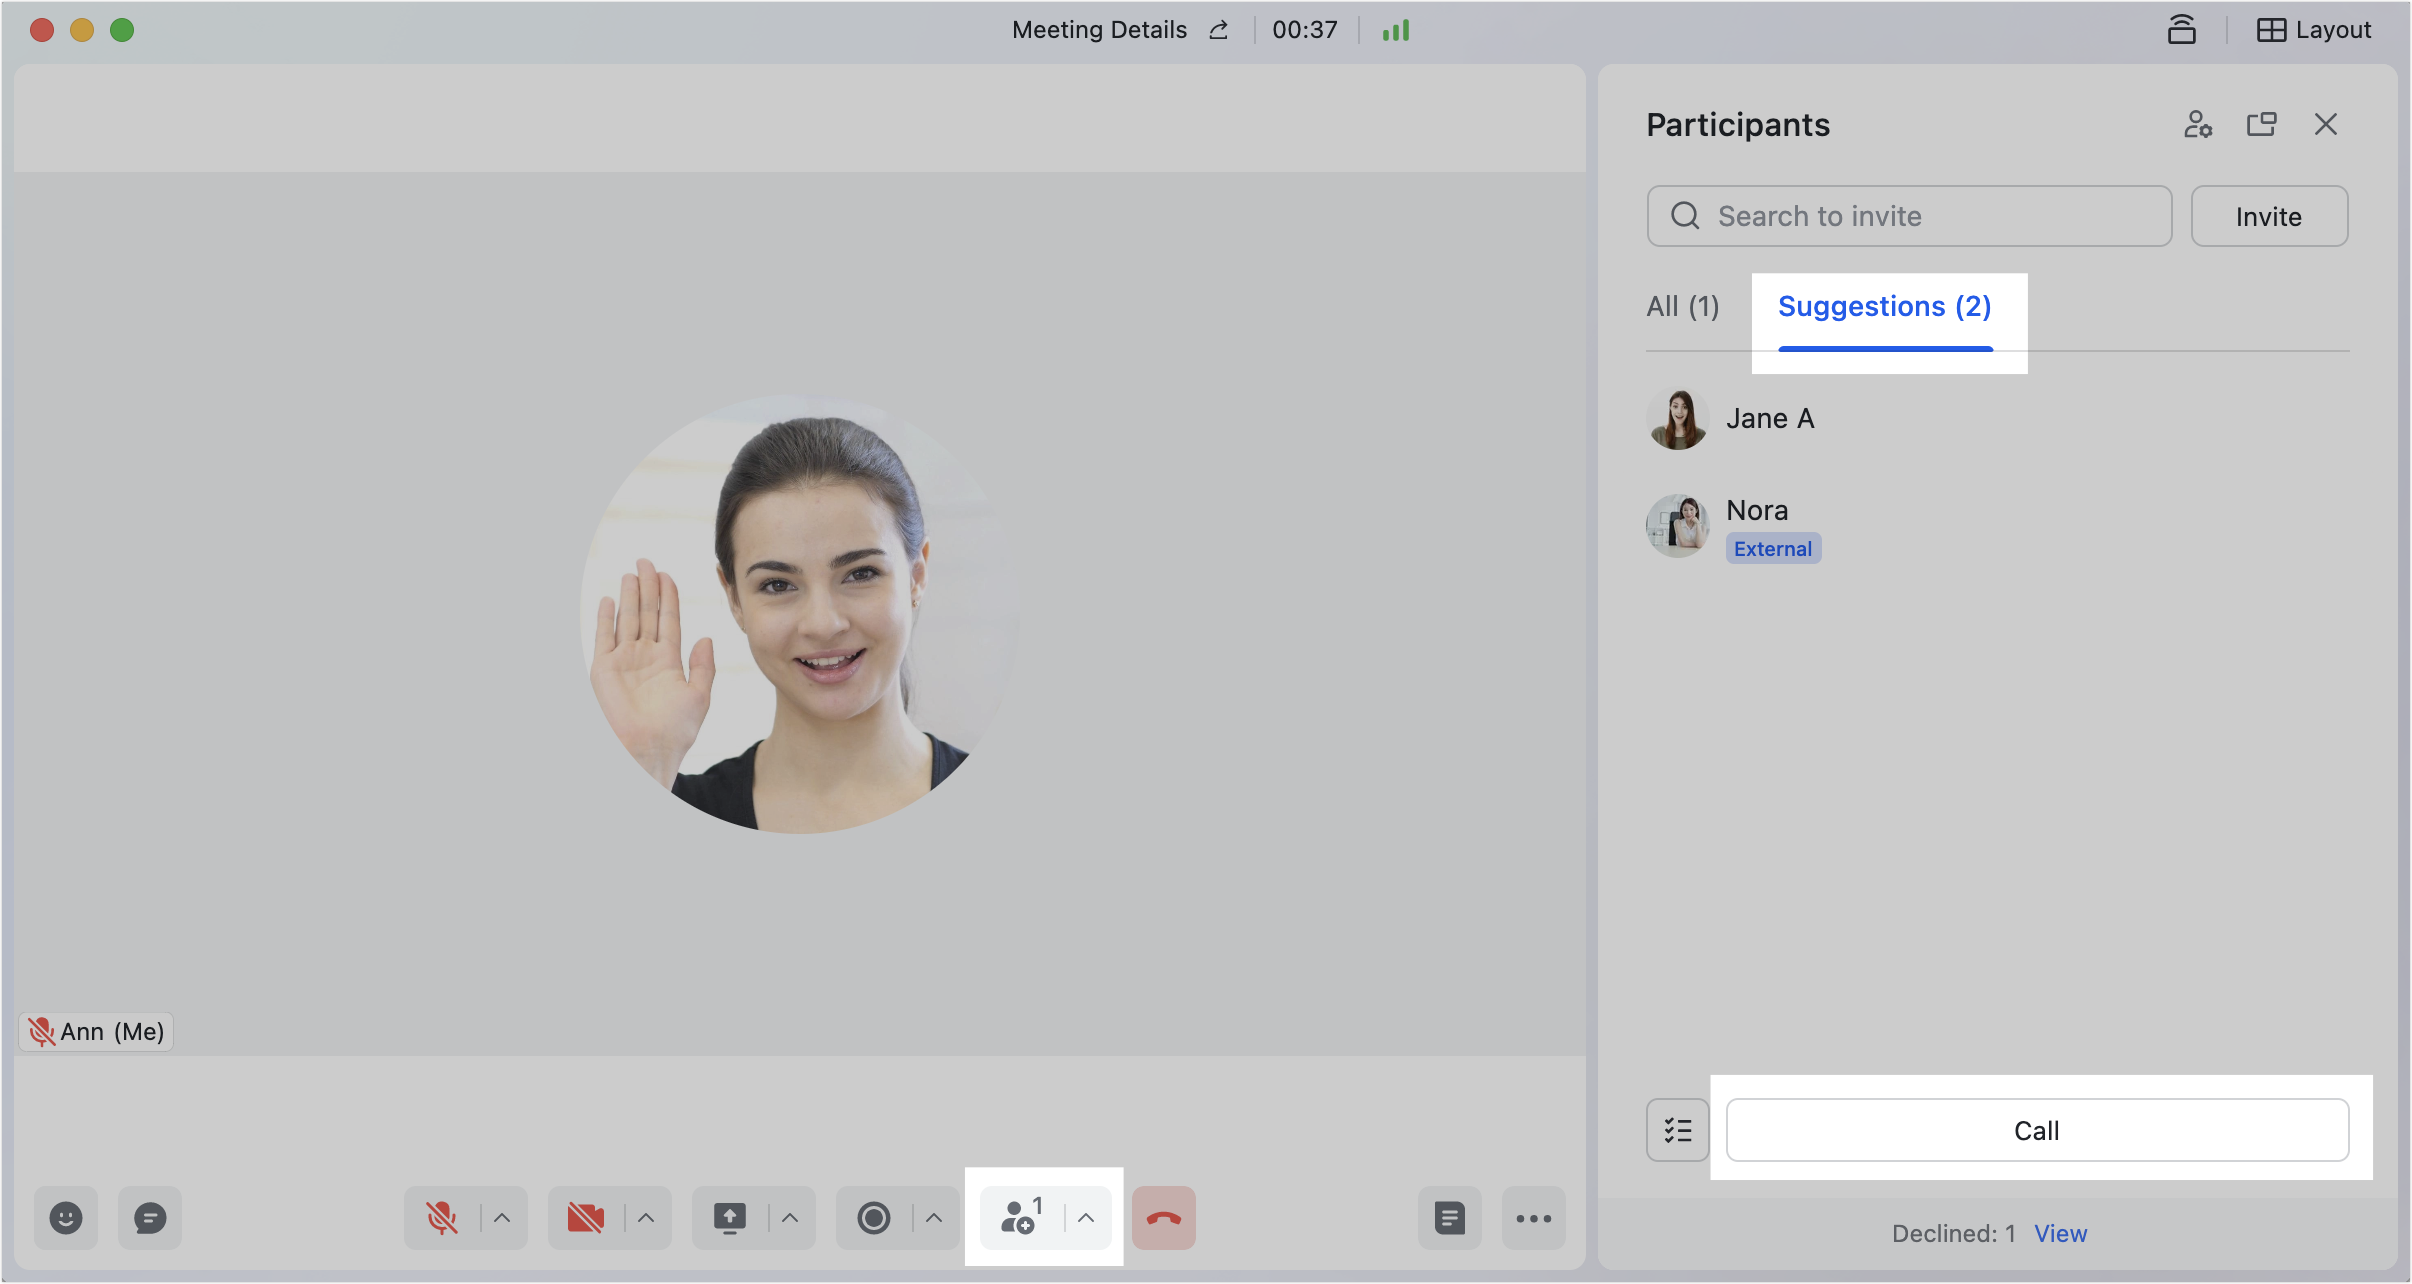Click the share arrow next to Meeting Details

coord(1218,30)
